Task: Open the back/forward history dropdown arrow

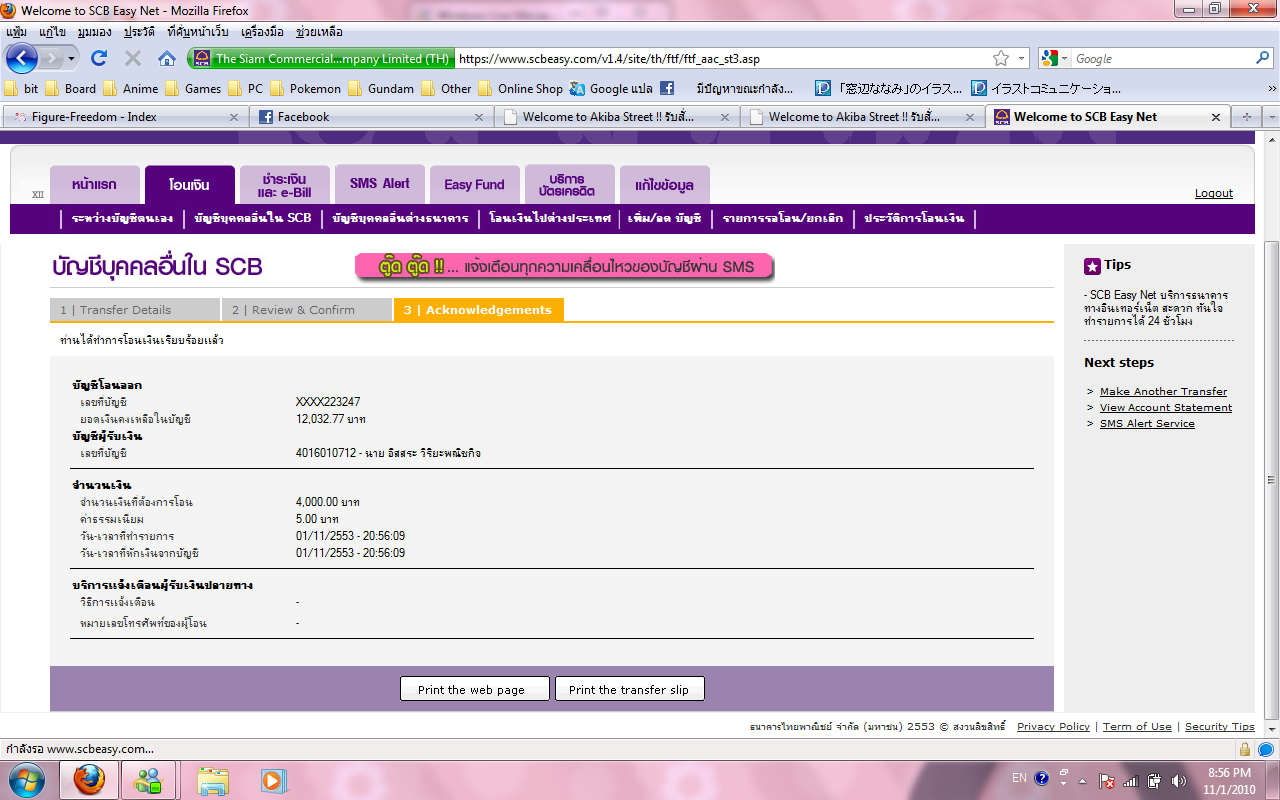Action: 72,59
